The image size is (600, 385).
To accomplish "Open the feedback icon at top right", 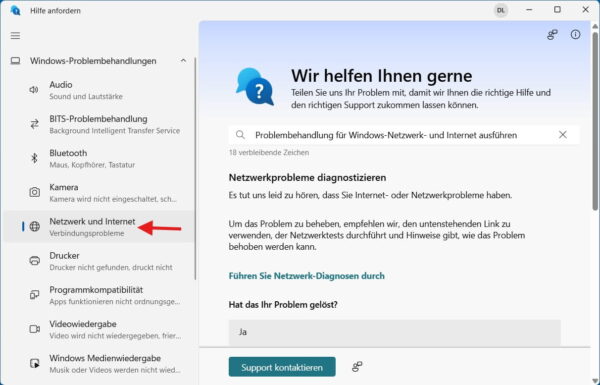I will click(x=552, y=35).
